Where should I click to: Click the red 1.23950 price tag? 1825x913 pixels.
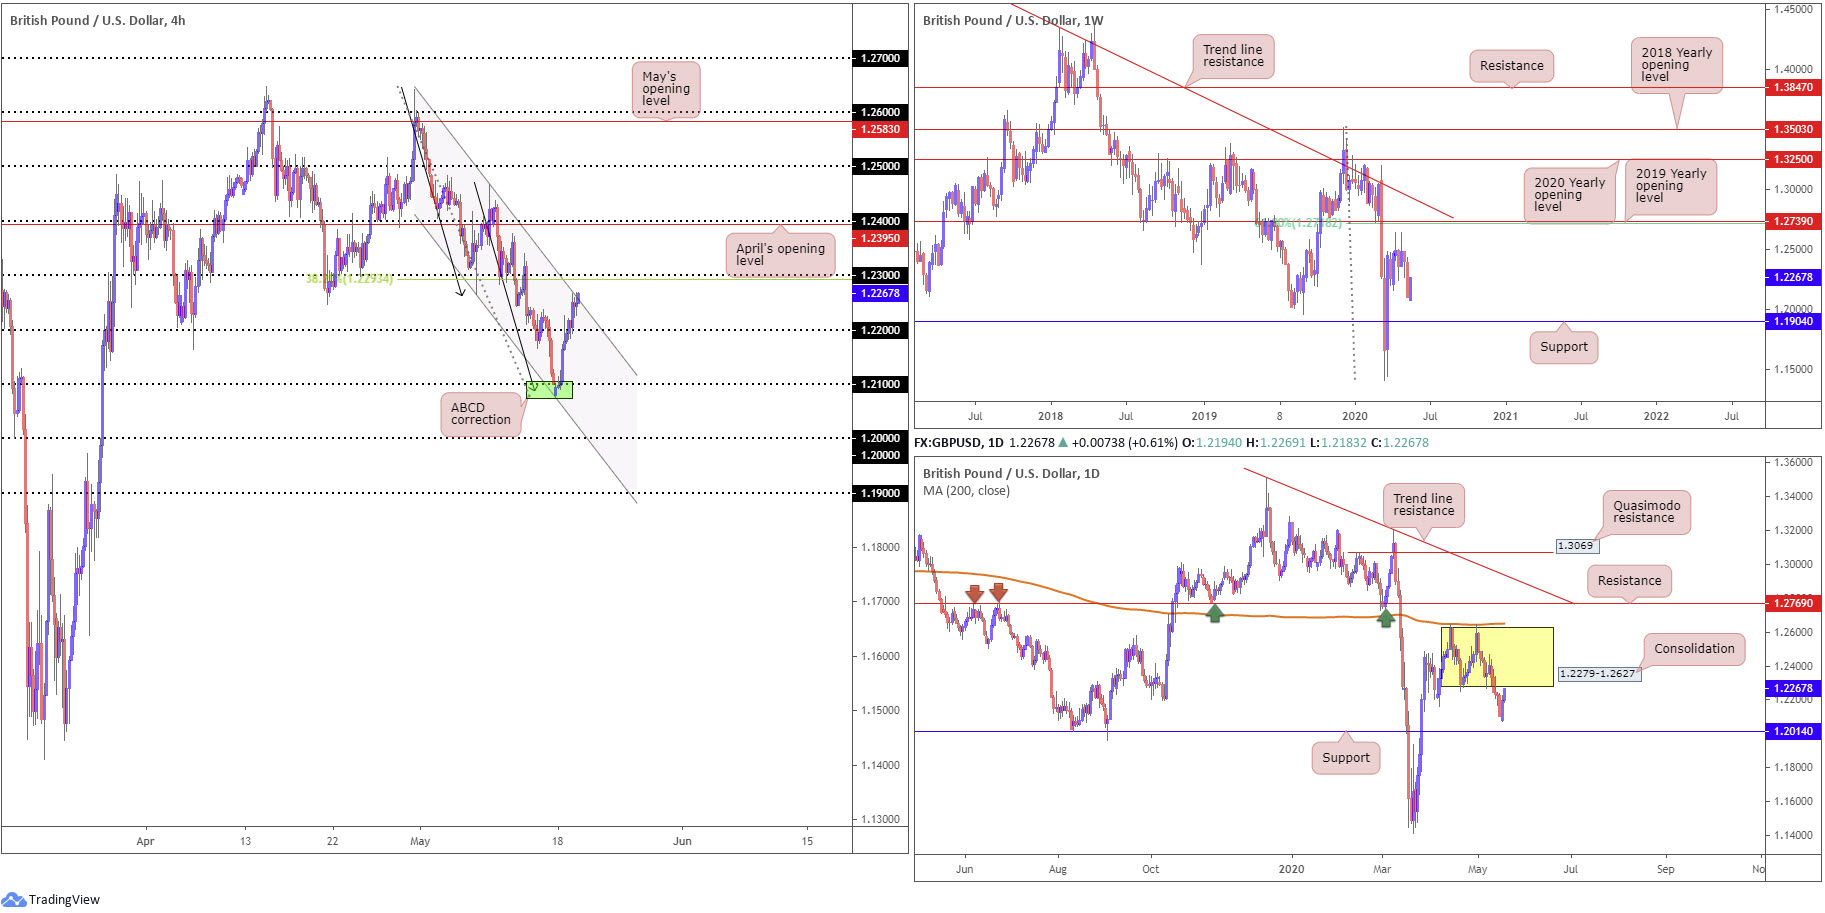(x=880, y=238)
